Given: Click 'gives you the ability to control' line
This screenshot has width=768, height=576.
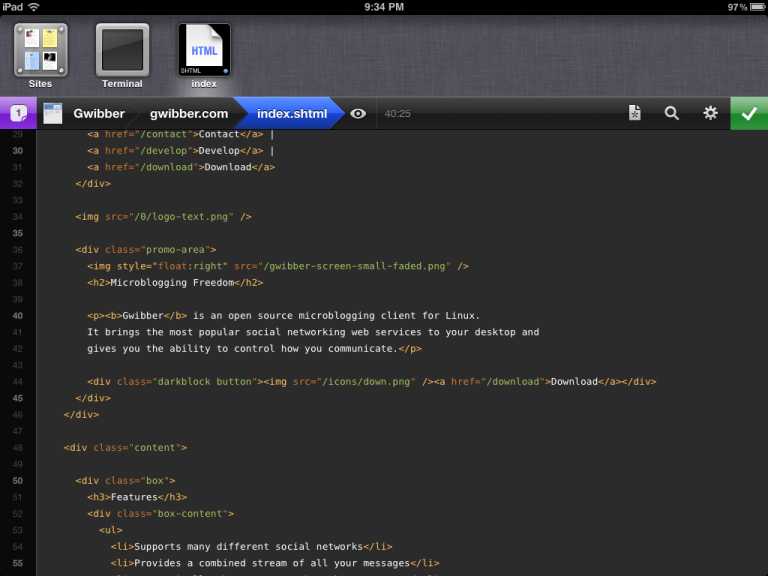Looking at the screenshot, I should (254, 349).
